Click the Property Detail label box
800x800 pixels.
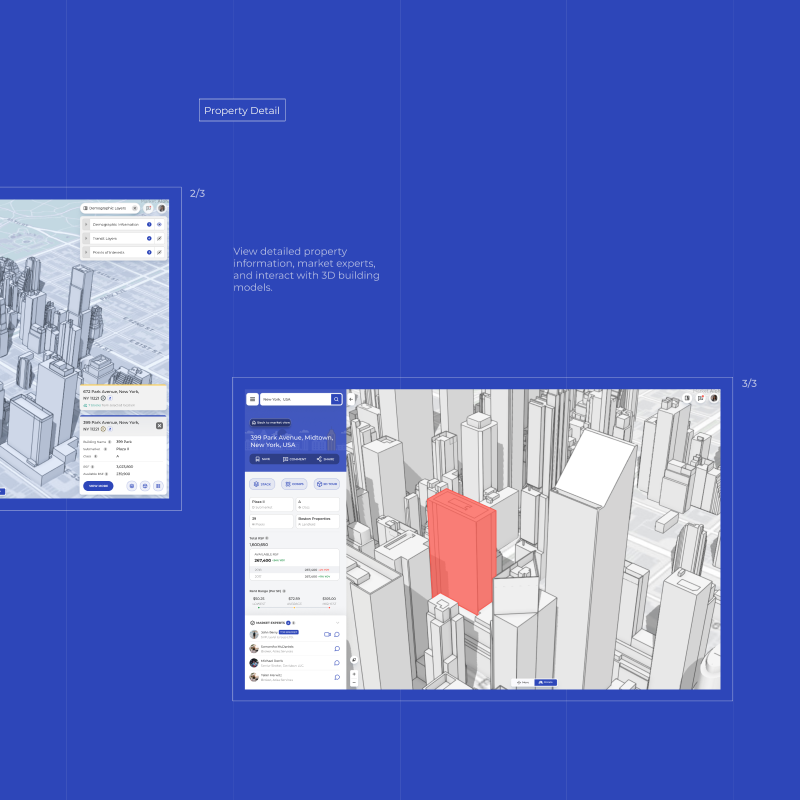(242, 110)
